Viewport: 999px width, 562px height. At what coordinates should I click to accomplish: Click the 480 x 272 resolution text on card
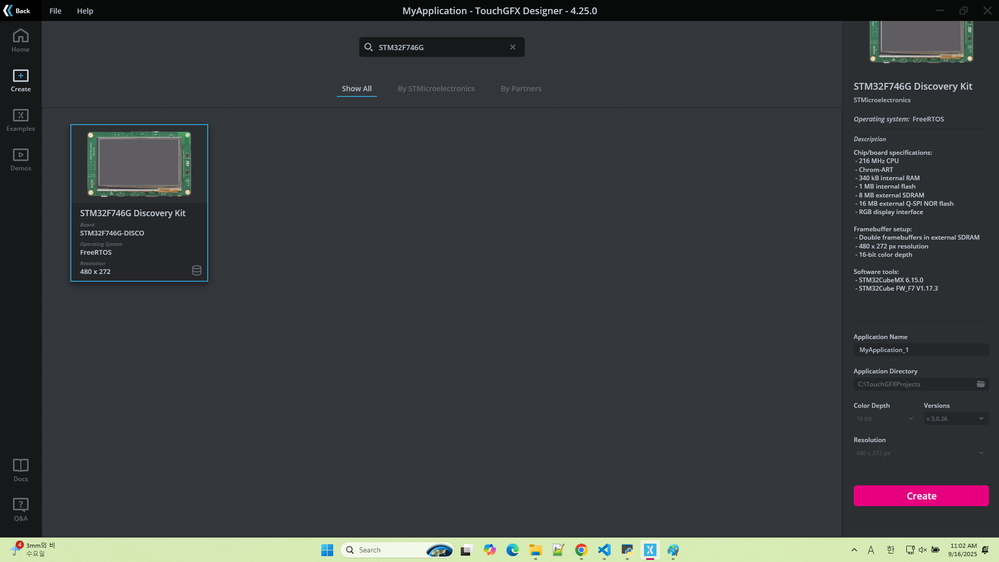[x=95, y=271]
